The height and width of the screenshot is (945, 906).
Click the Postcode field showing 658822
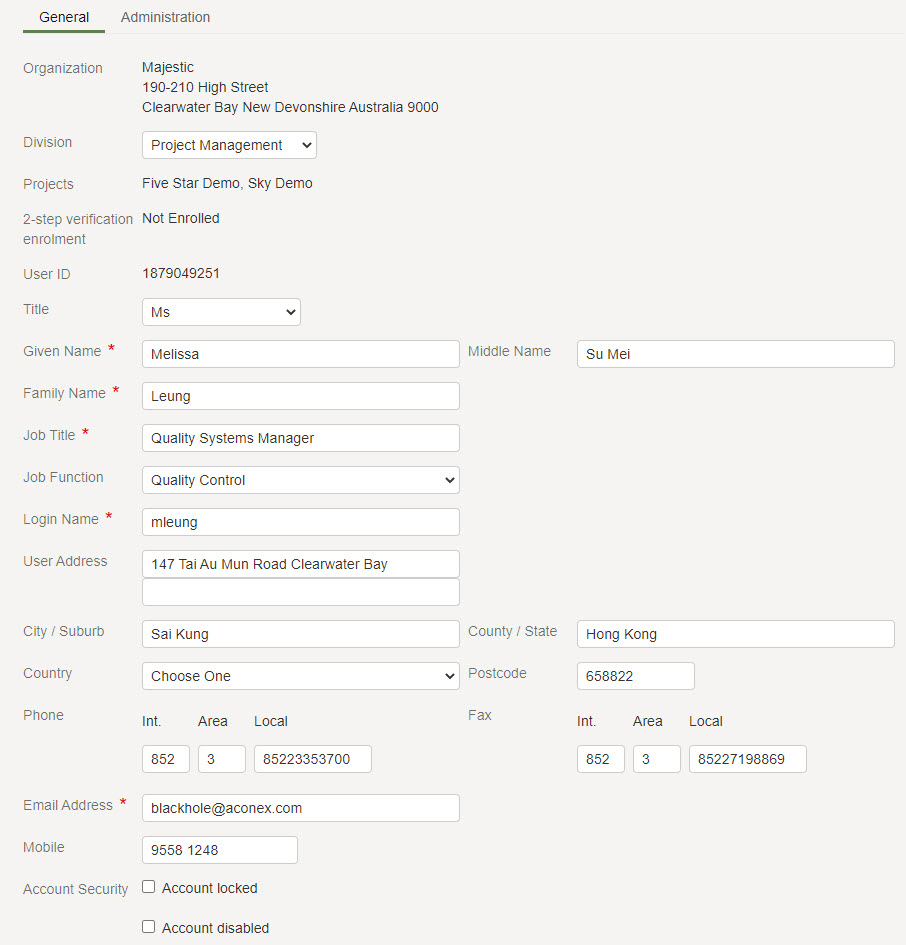click(635, 676)
